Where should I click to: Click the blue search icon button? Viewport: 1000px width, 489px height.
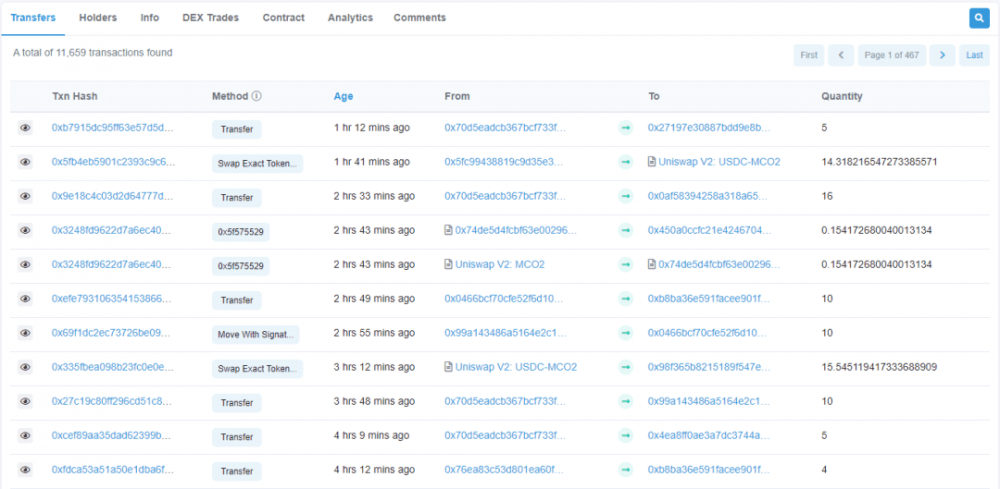[978, 18]
